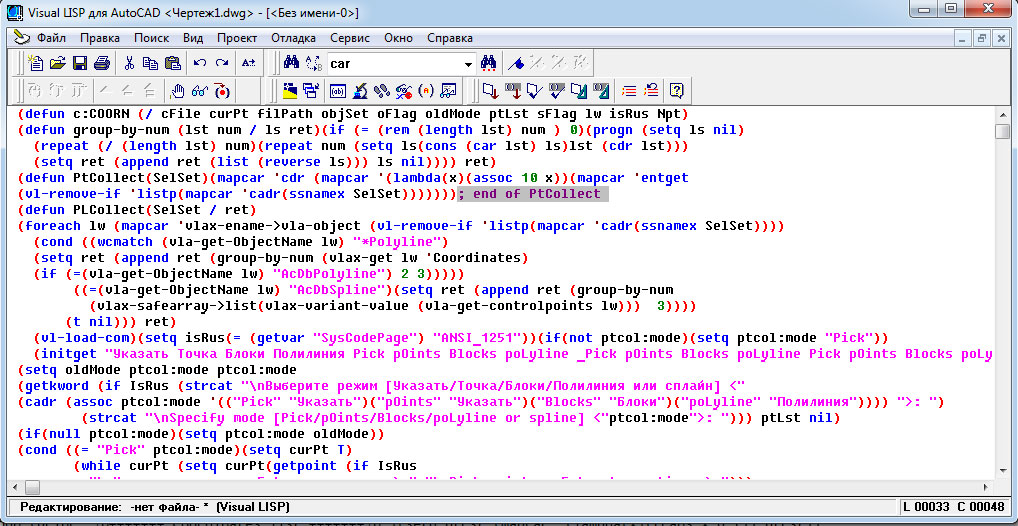Click the horizontal scrollbar left arrow
Screen dimensions: 1018x526
[15, 487]
